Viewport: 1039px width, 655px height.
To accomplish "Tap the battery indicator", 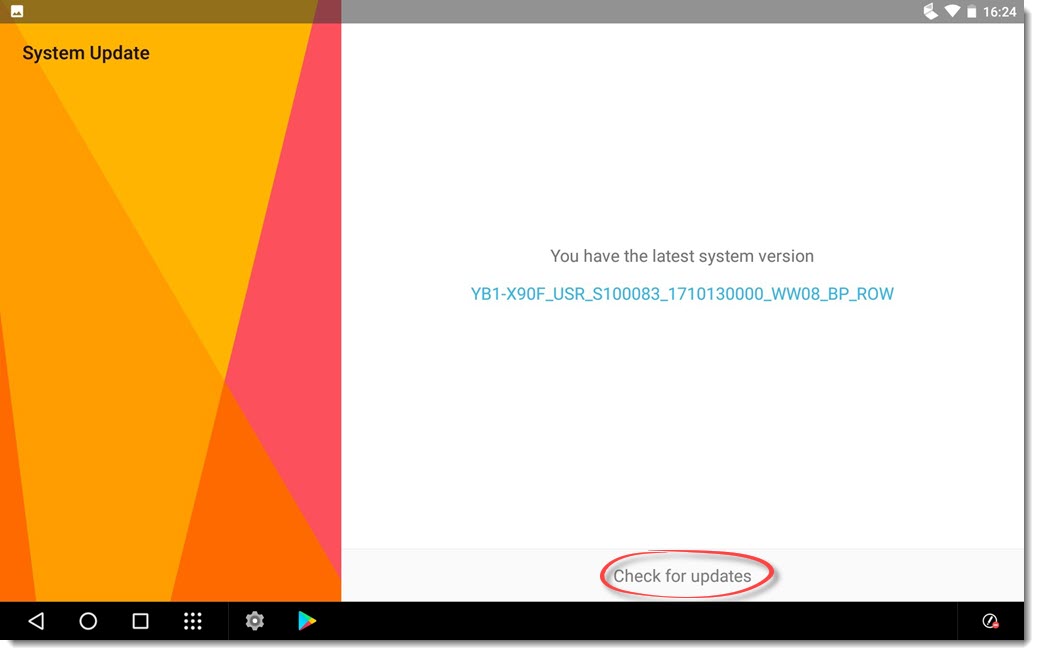I will [x=972, y=12].
